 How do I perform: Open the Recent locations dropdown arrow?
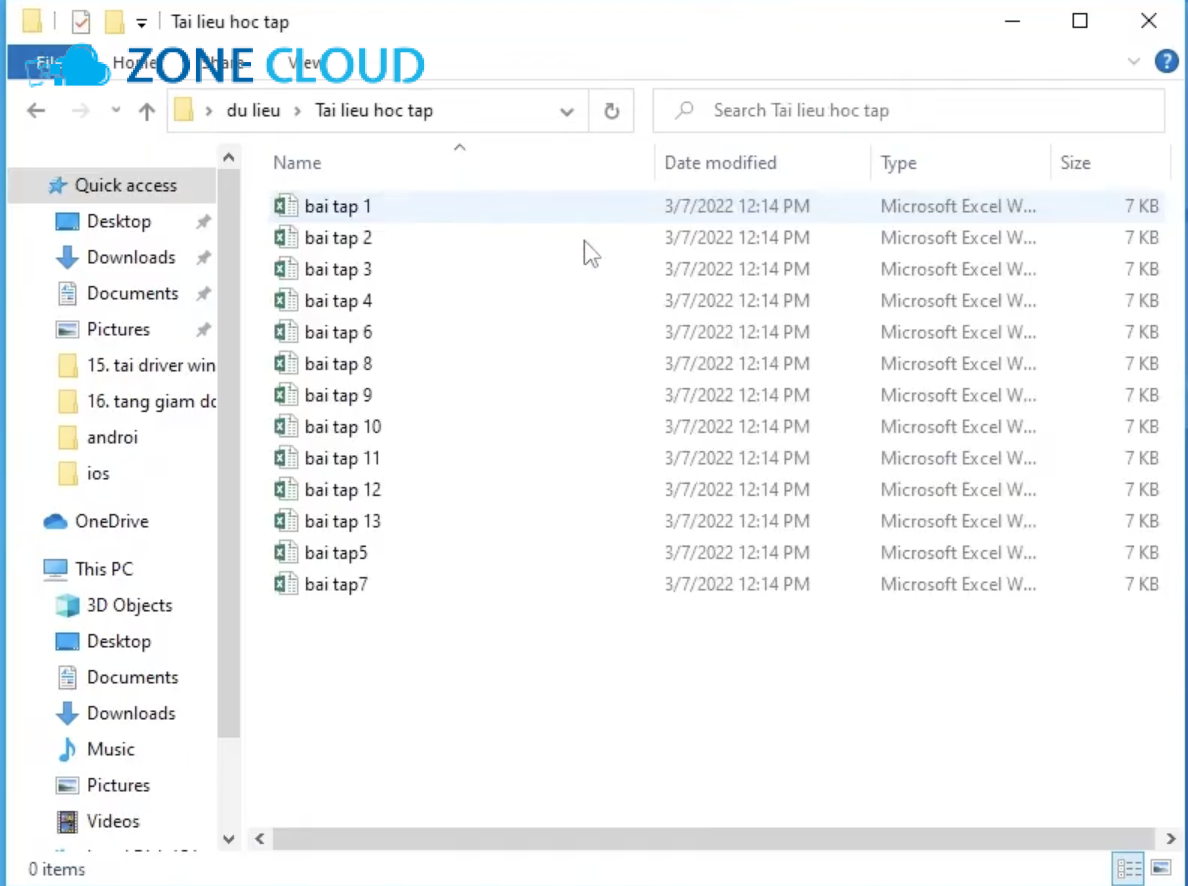tap(115, 111)
